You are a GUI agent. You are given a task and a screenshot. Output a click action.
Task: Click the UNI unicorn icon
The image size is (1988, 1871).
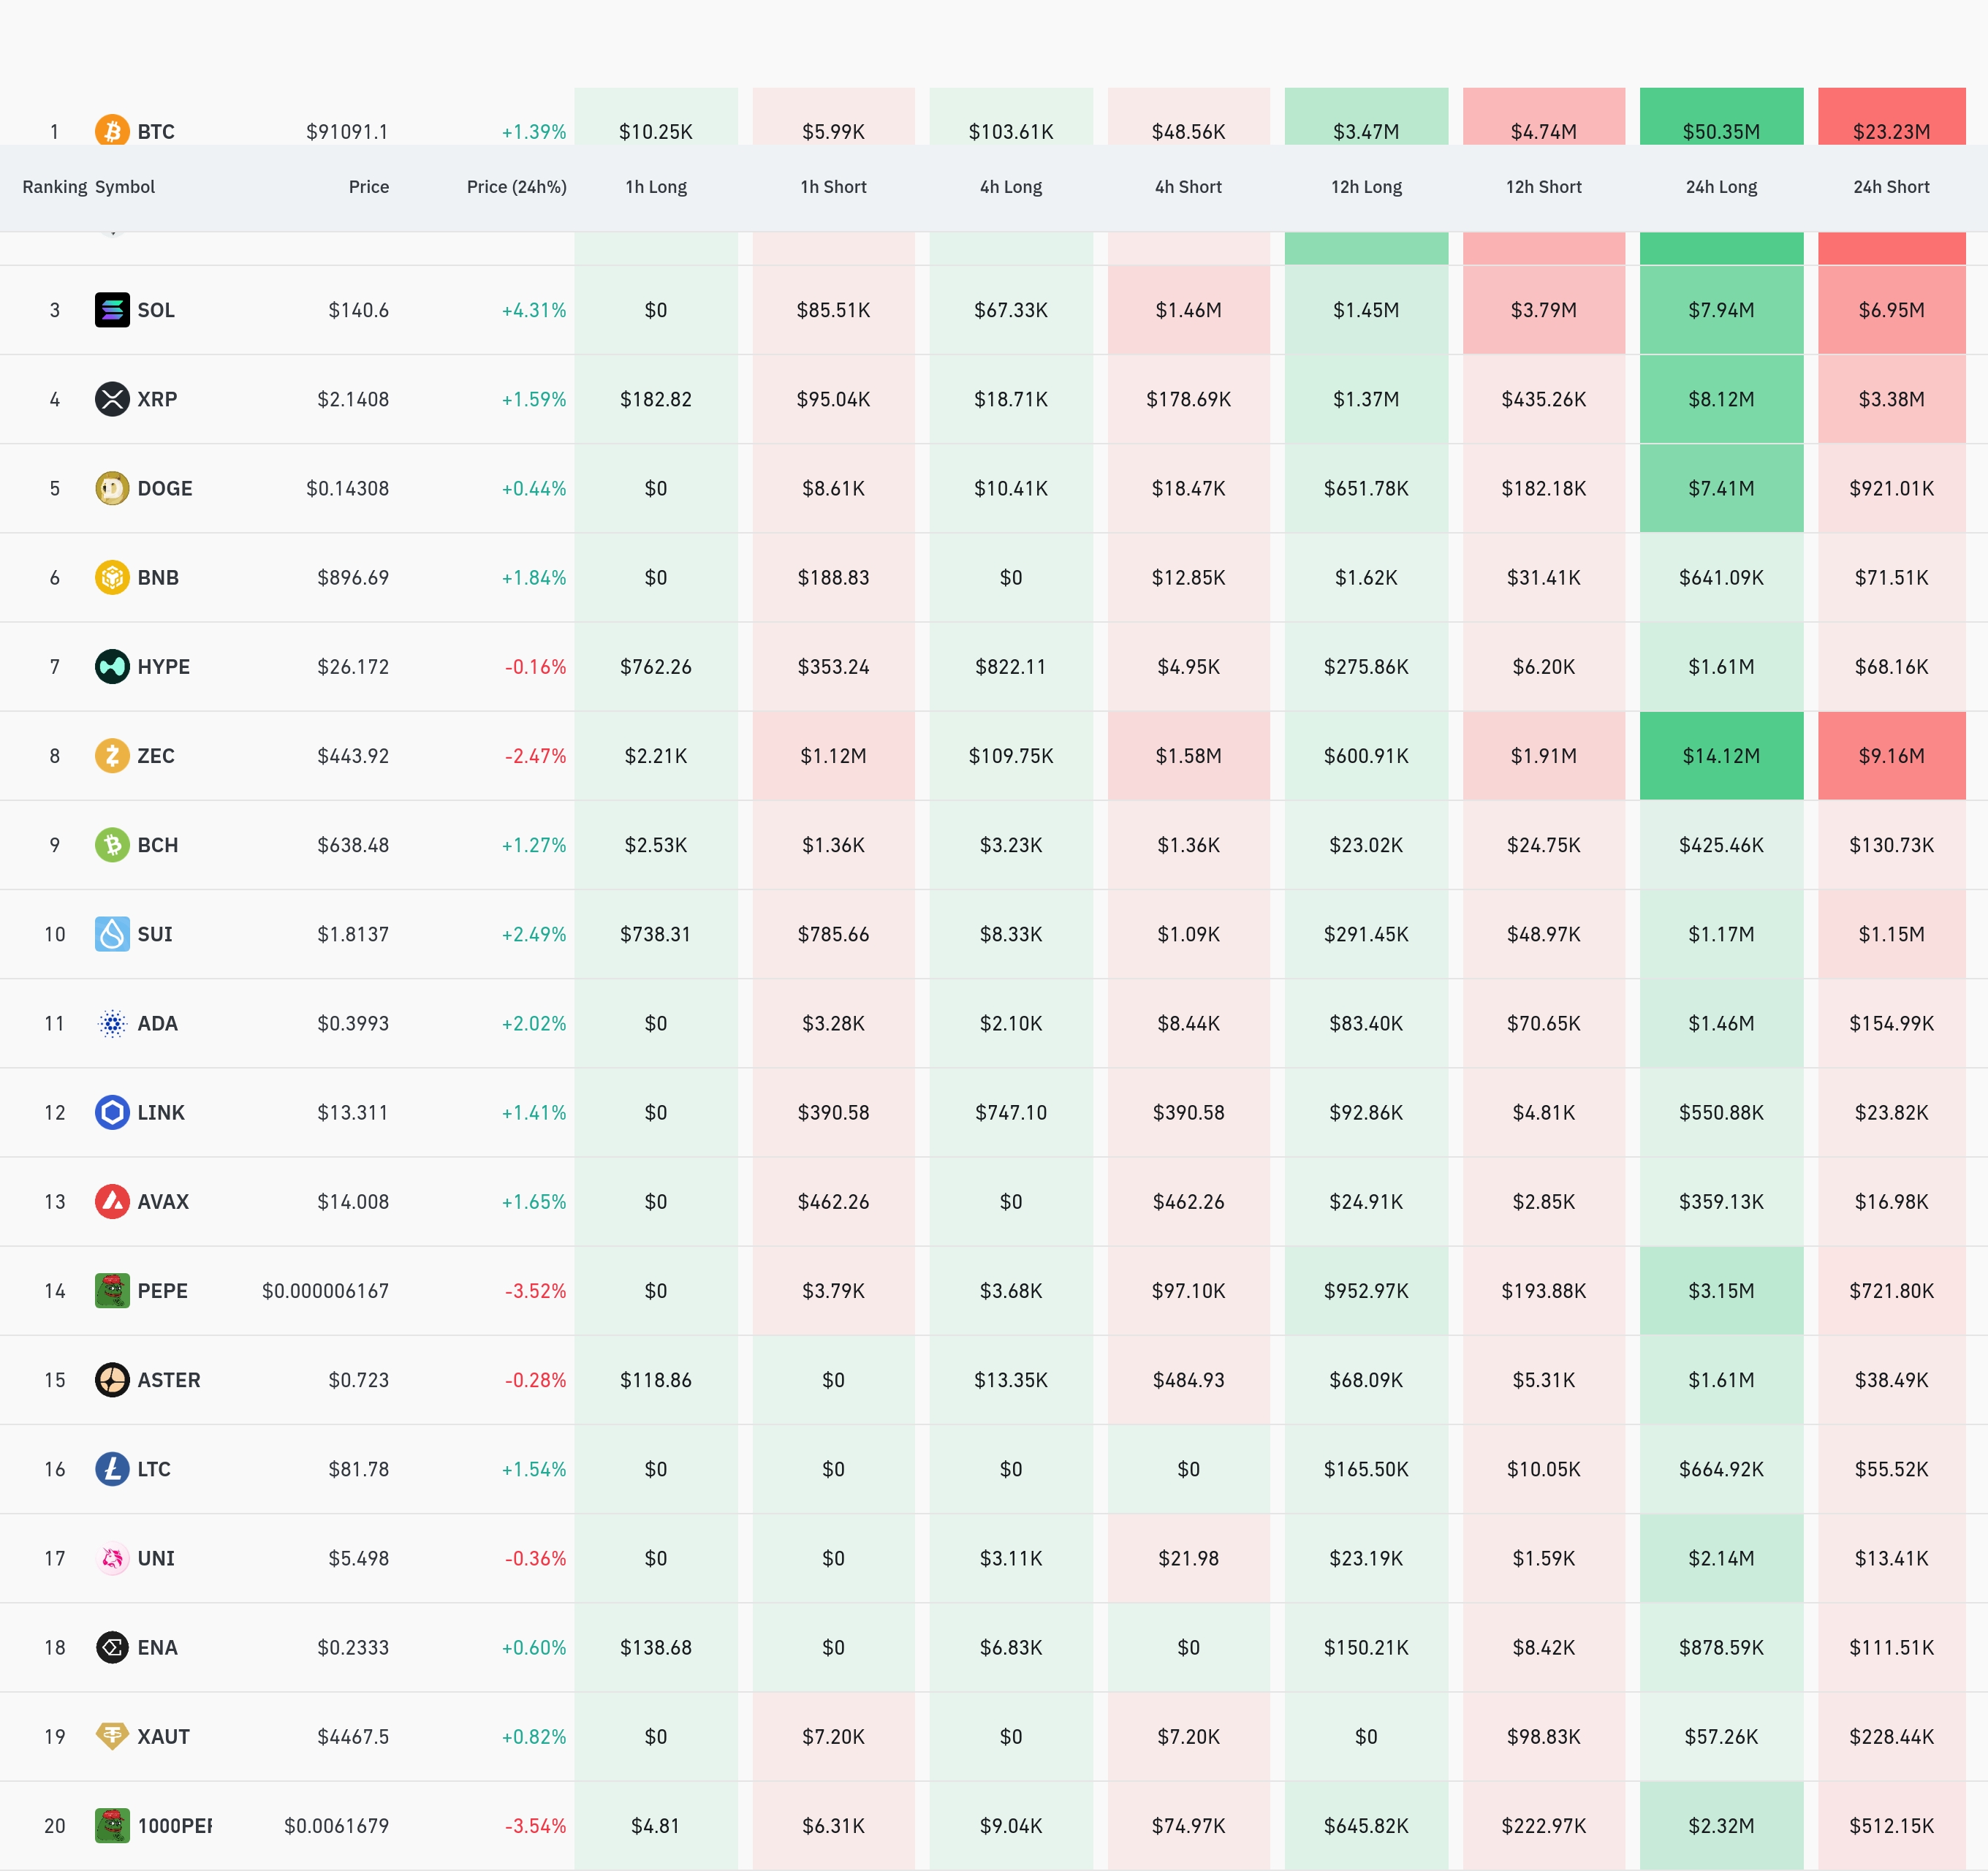click(x=112, y=1558)
